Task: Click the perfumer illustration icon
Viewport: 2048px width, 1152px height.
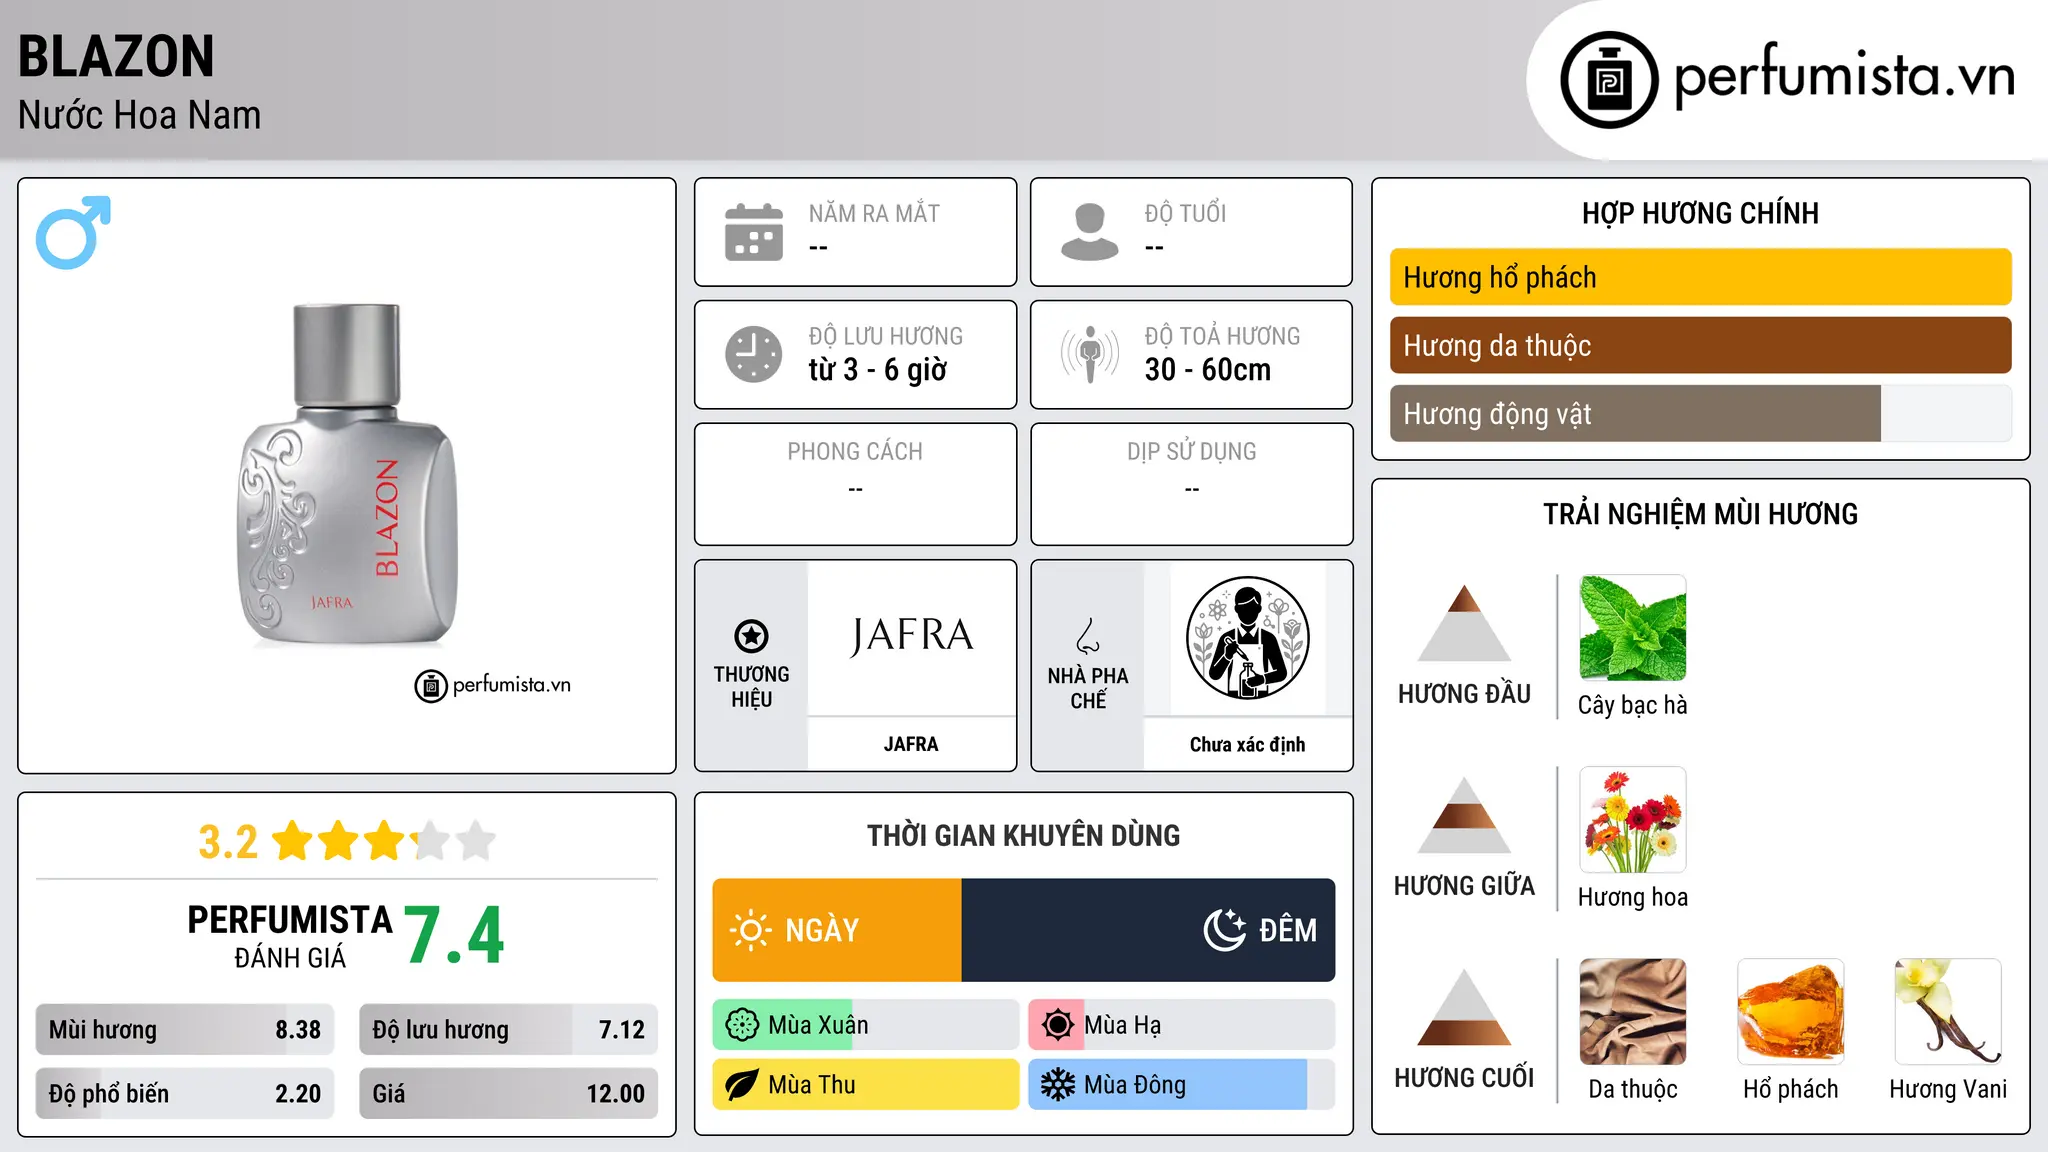Action: point(1247,638)
